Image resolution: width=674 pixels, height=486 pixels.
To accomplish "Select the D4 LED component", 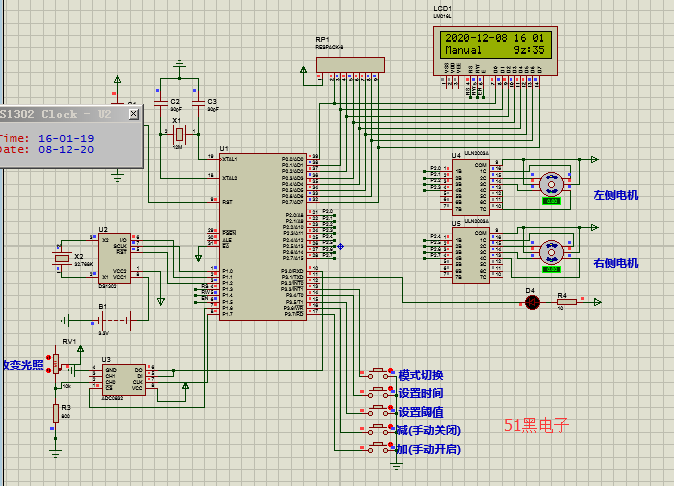I will coord(531,302).
